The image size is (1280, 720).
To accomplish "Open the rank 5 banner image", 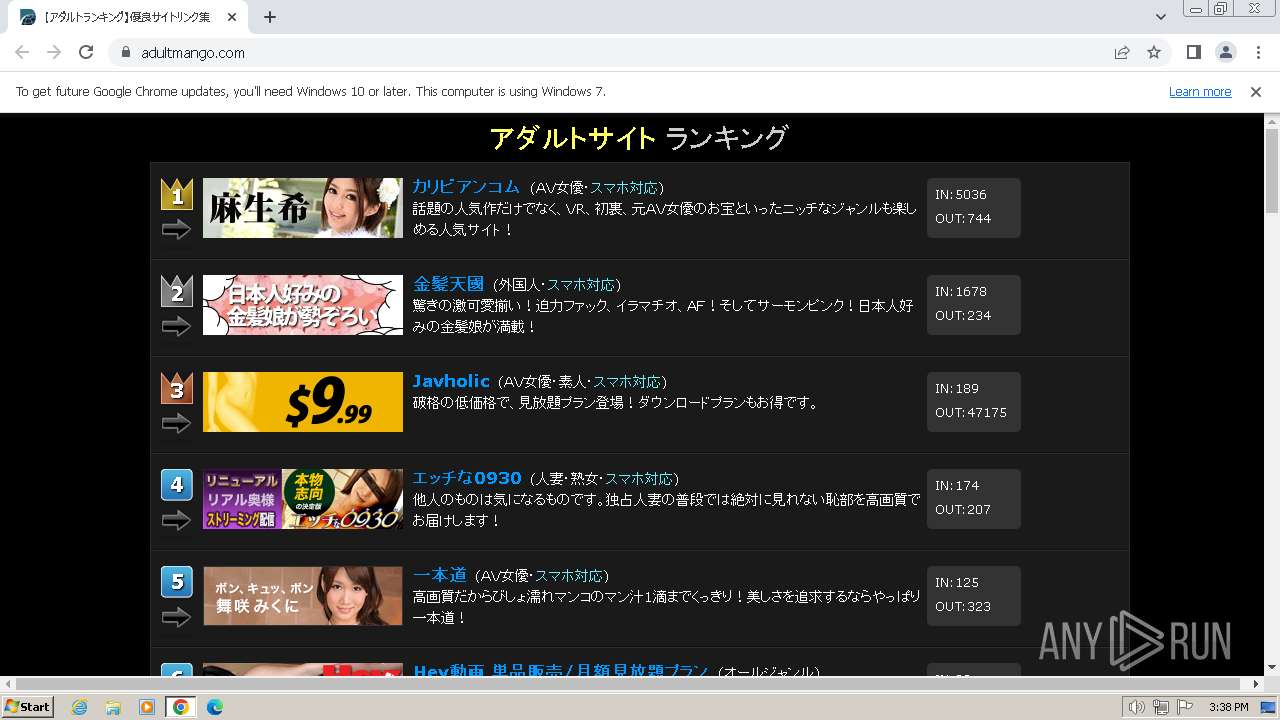I will click(303, 596).
